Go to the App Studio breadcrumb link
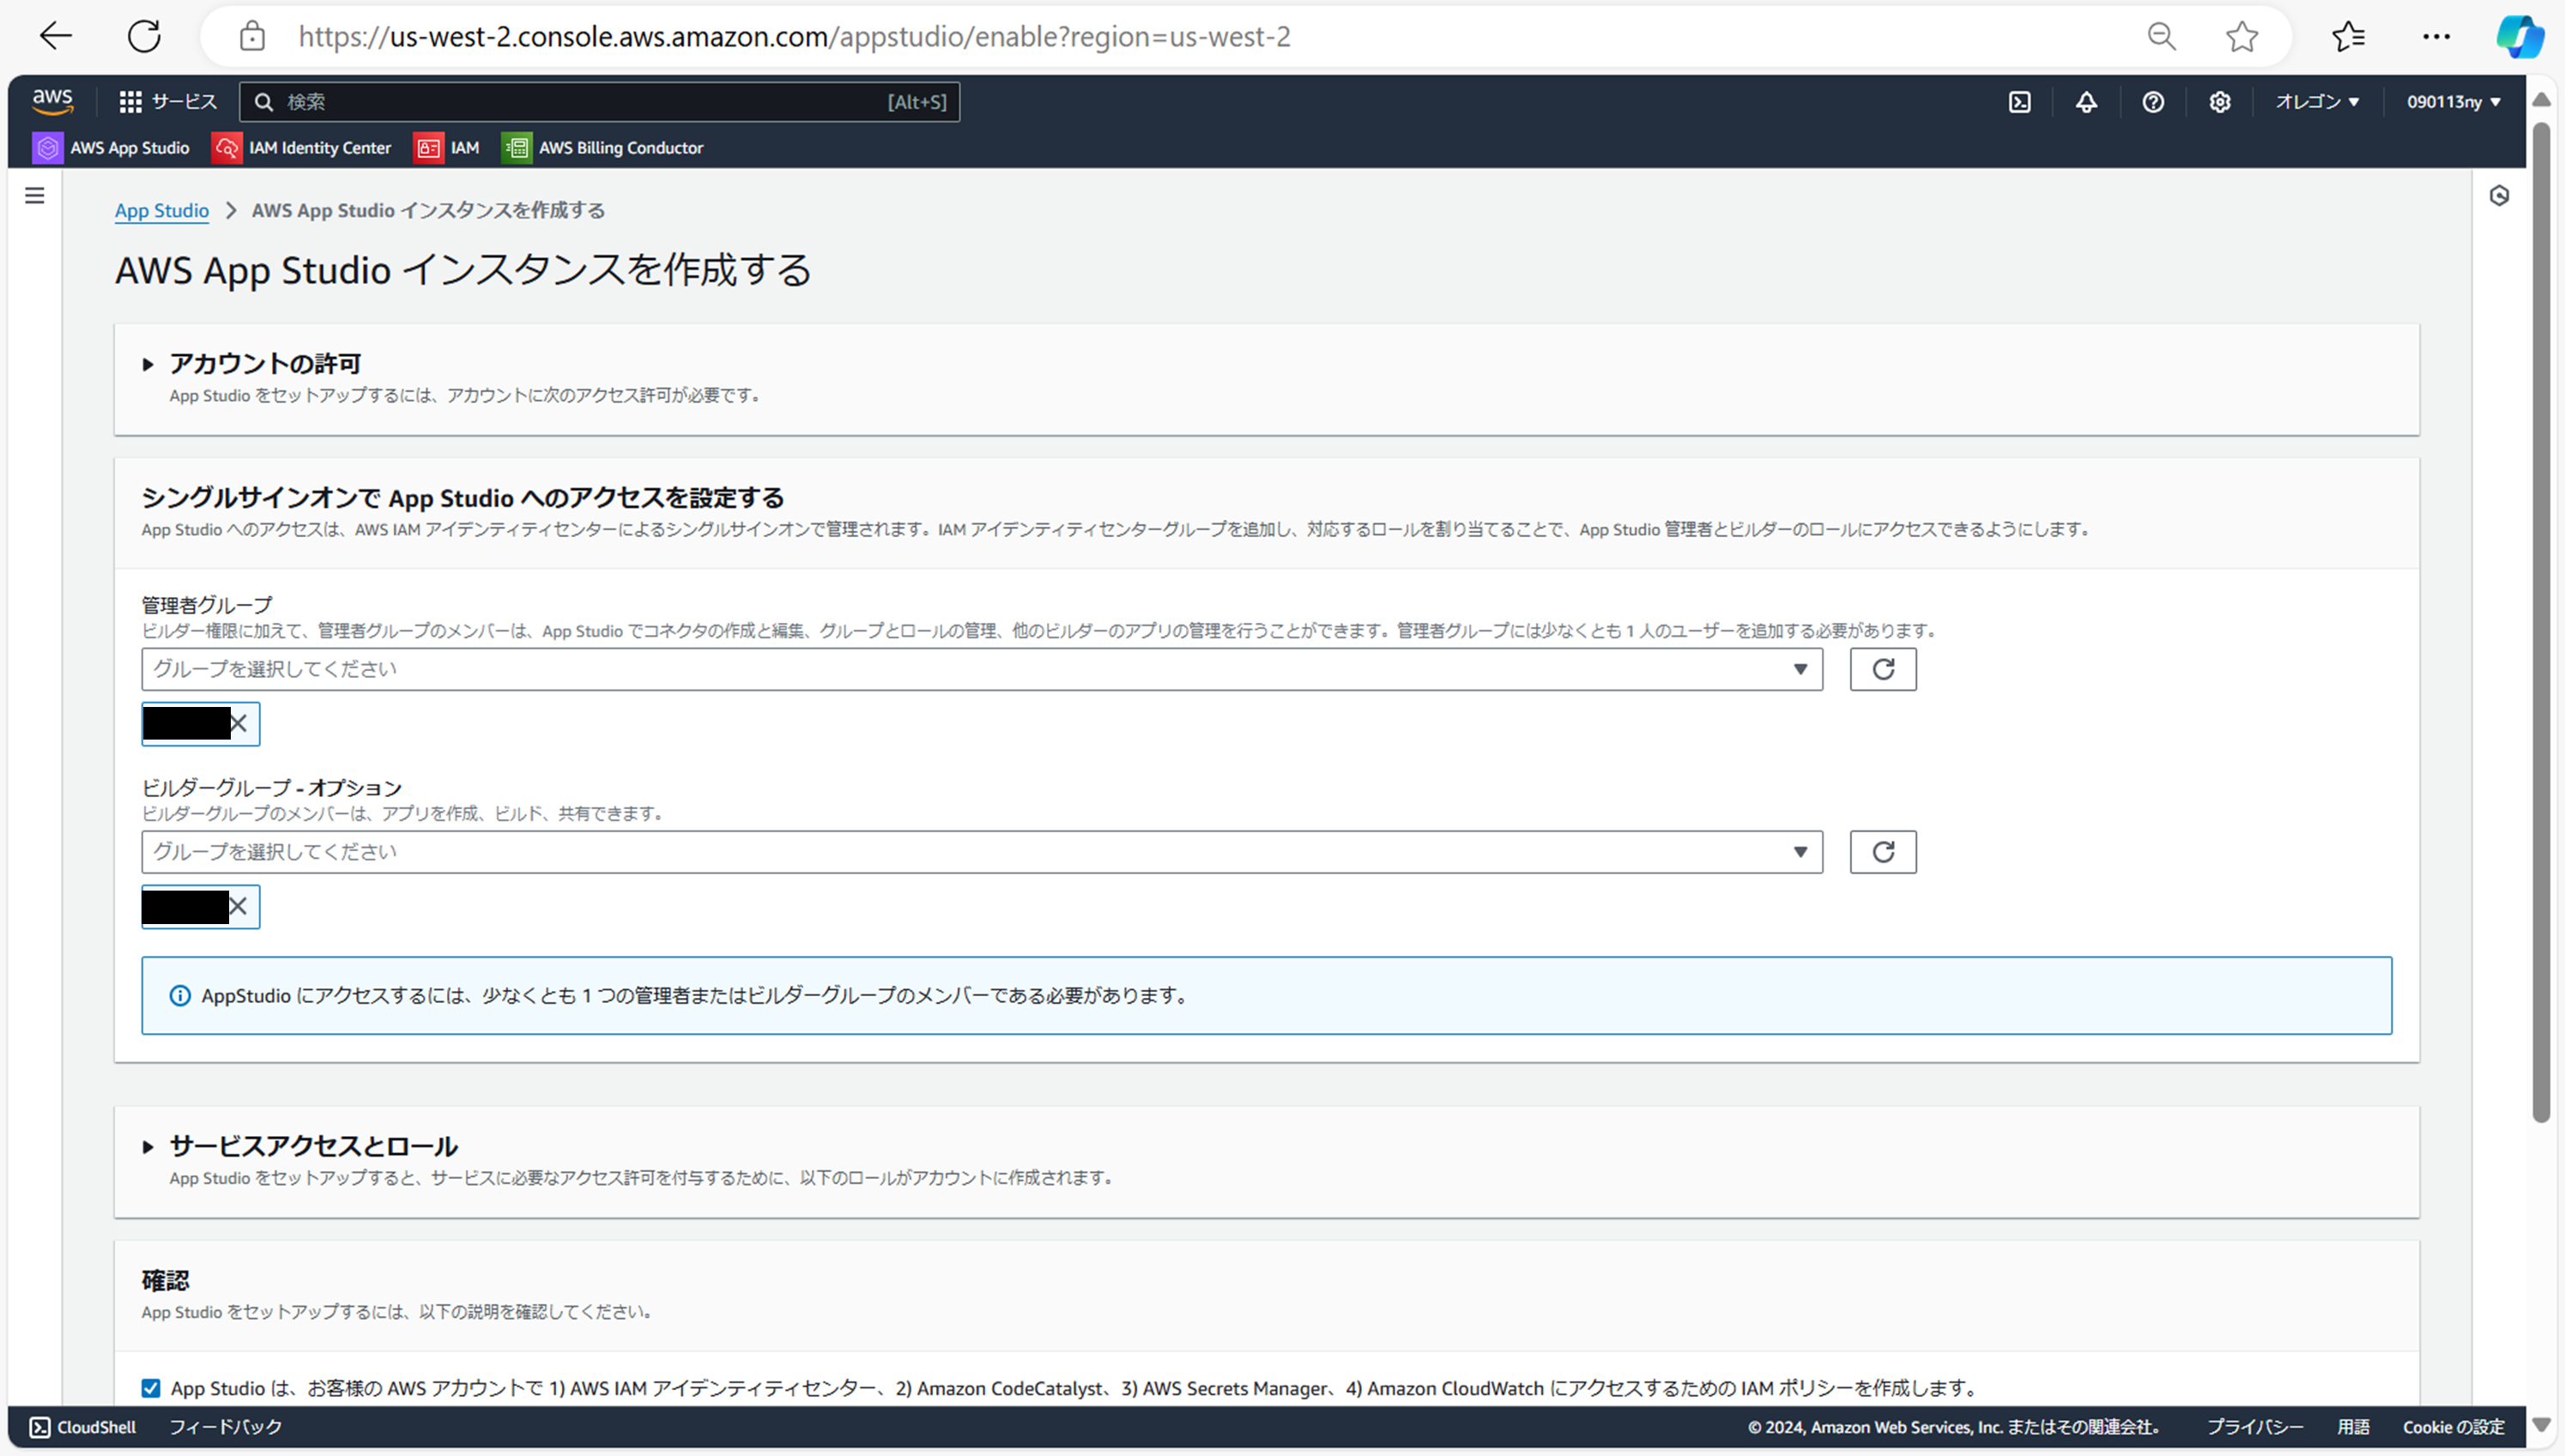Screen dimensions: 2565x1456 [x=161, y=210]
